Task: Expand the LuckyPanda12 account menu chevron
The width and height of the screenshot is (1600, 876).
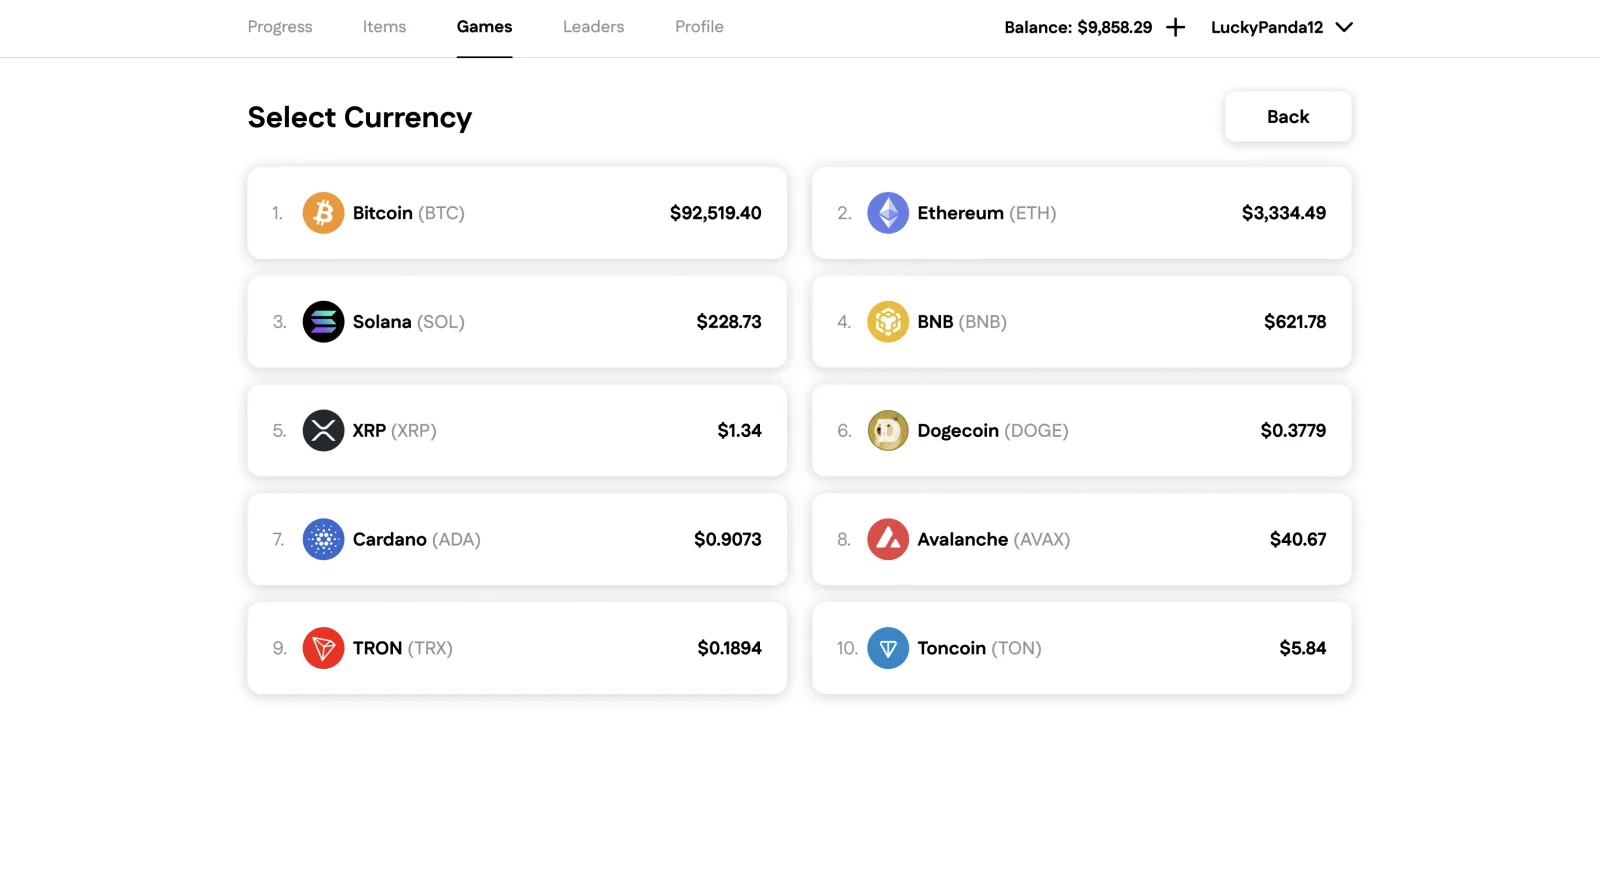Action: tap(1344, 27)
